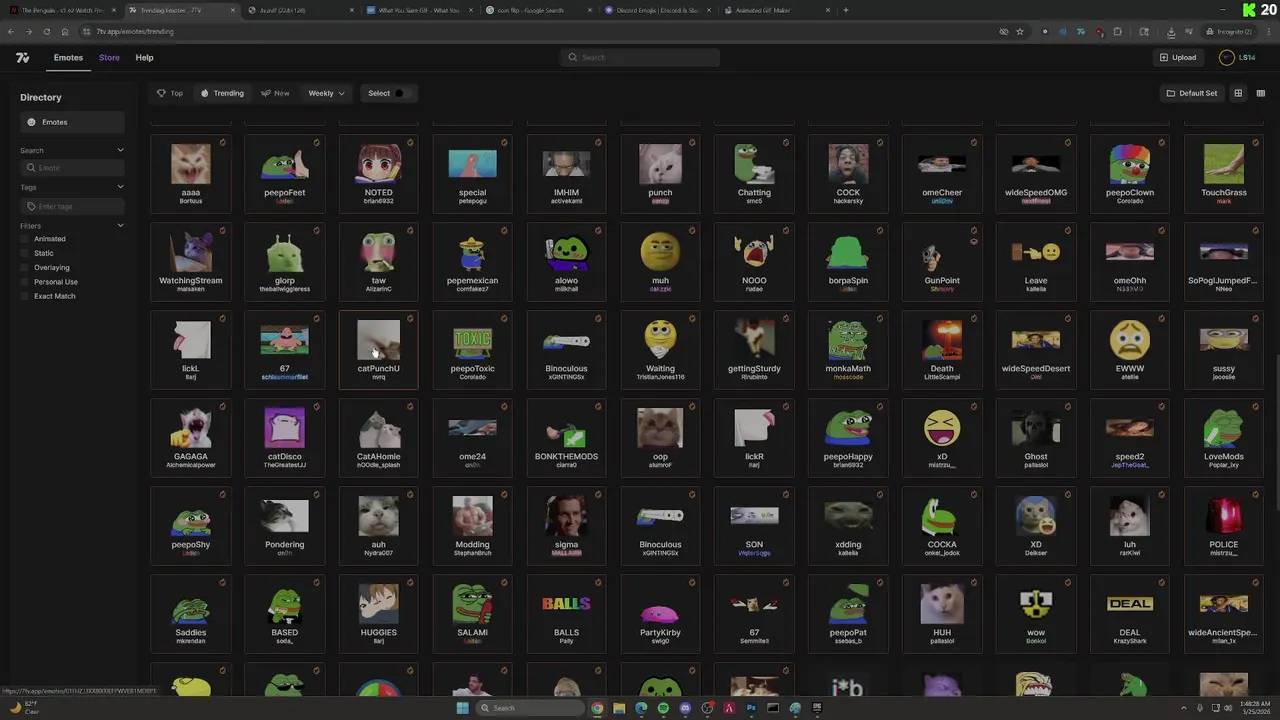
Task: Click the corner icon on WatchingStream card
Action: tap(222, 231)
